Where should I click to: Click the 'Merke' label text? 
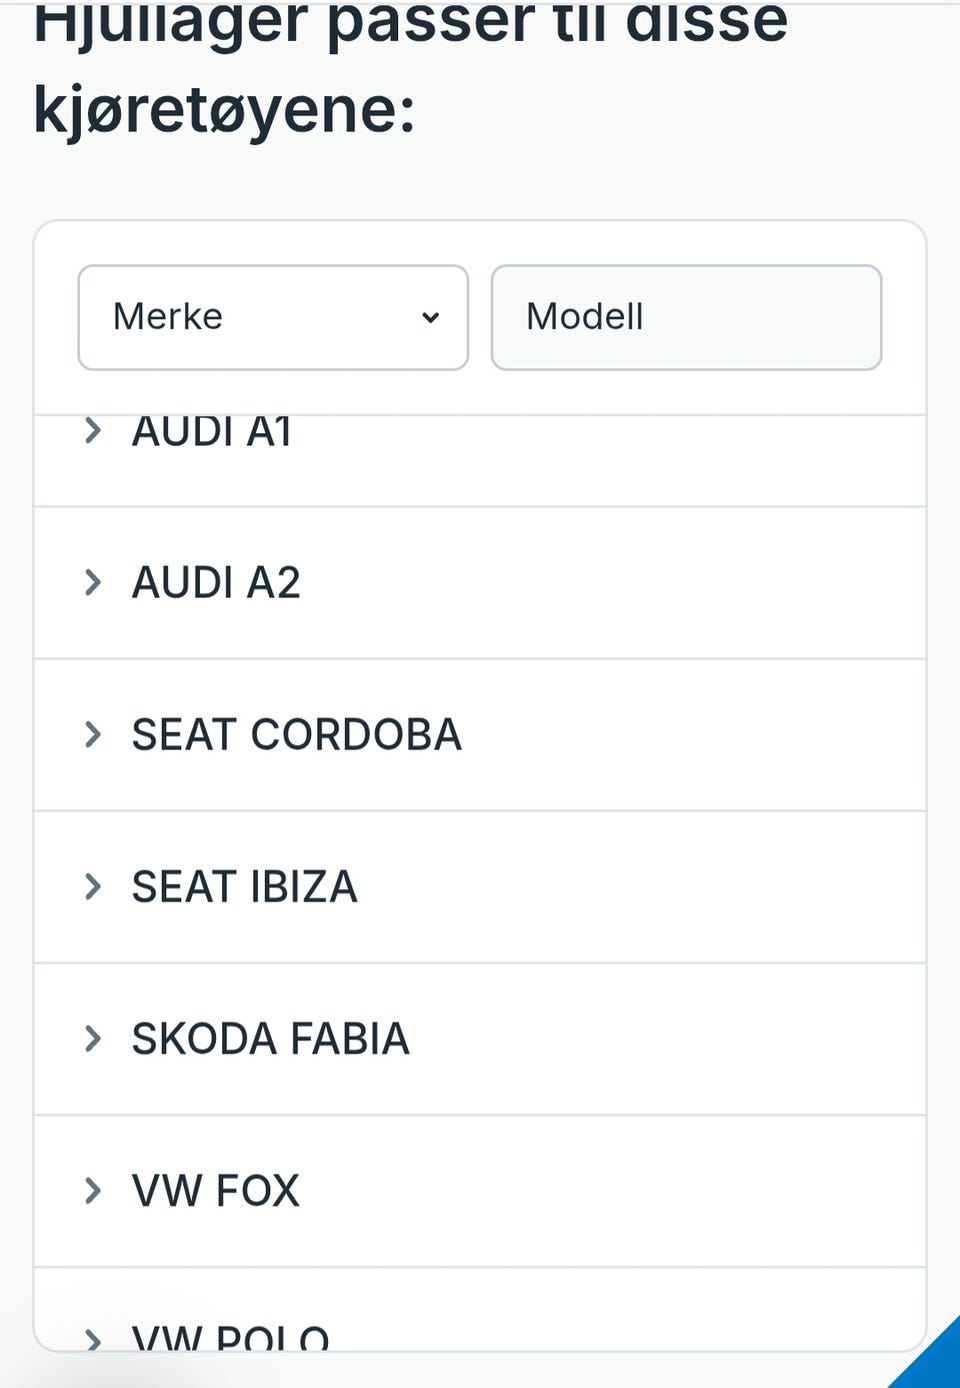(x=168, y=317)
